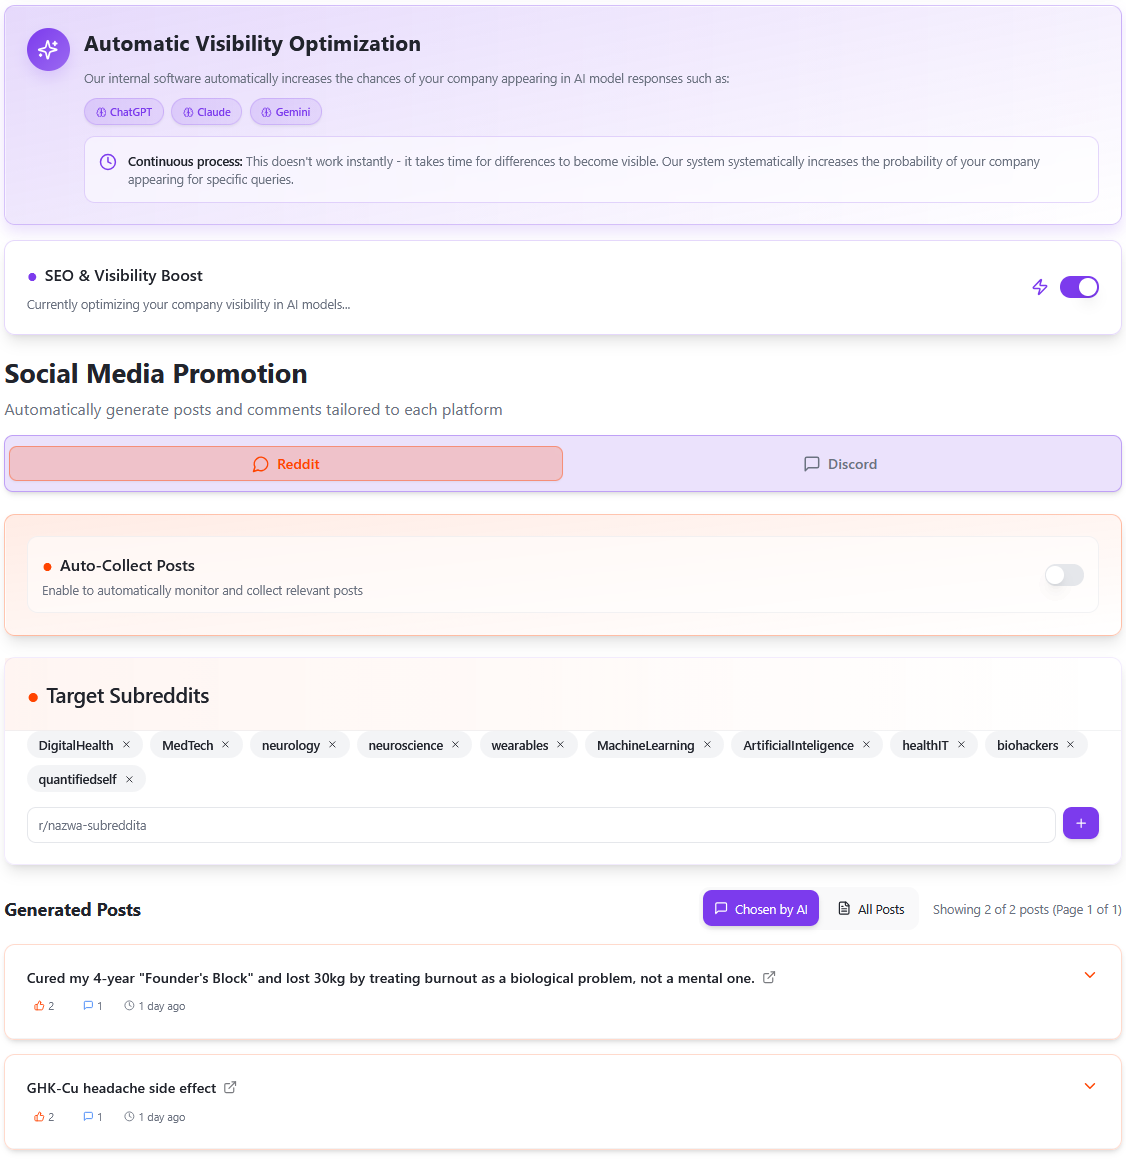Select the ChatGPT model badge
This screenshot has width=1126, height=1159.
pyautogui.click(x=123, y=111)
